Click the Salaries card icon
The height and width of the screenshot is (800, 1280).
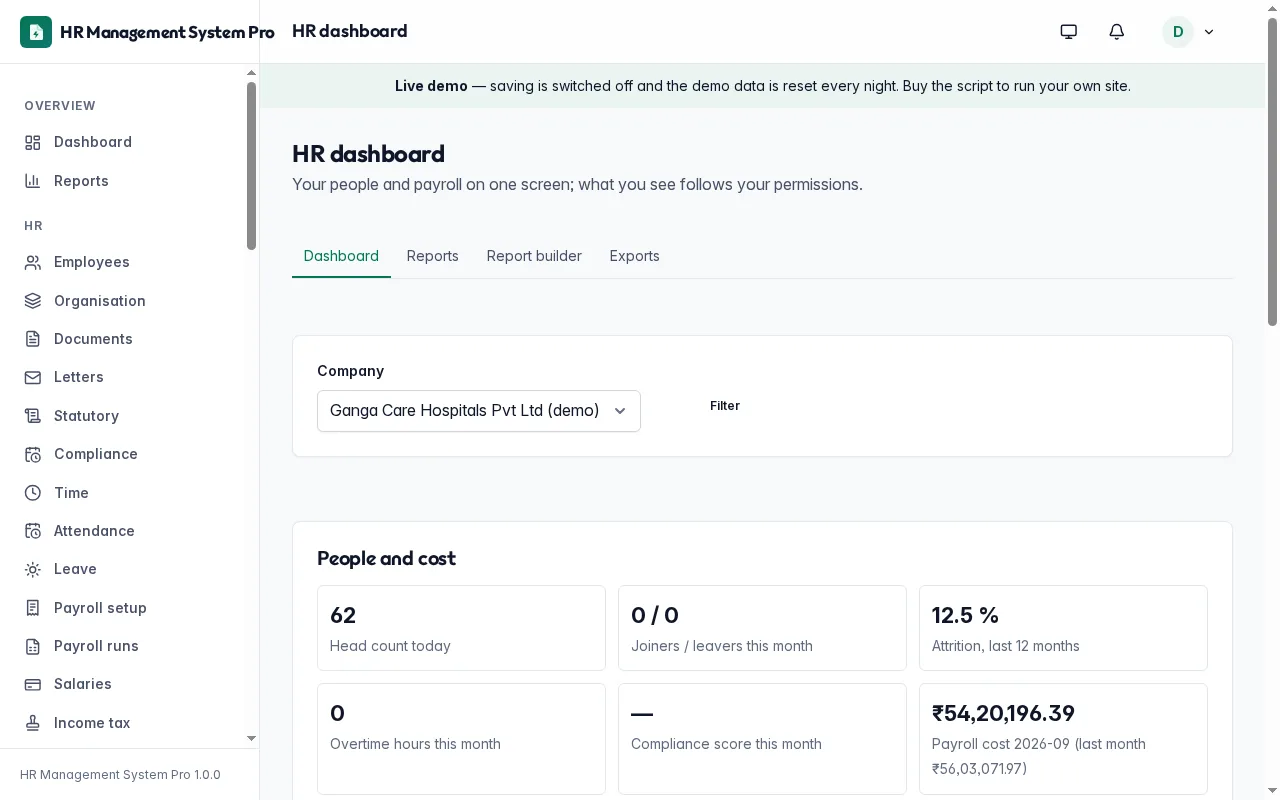(33, 684)
